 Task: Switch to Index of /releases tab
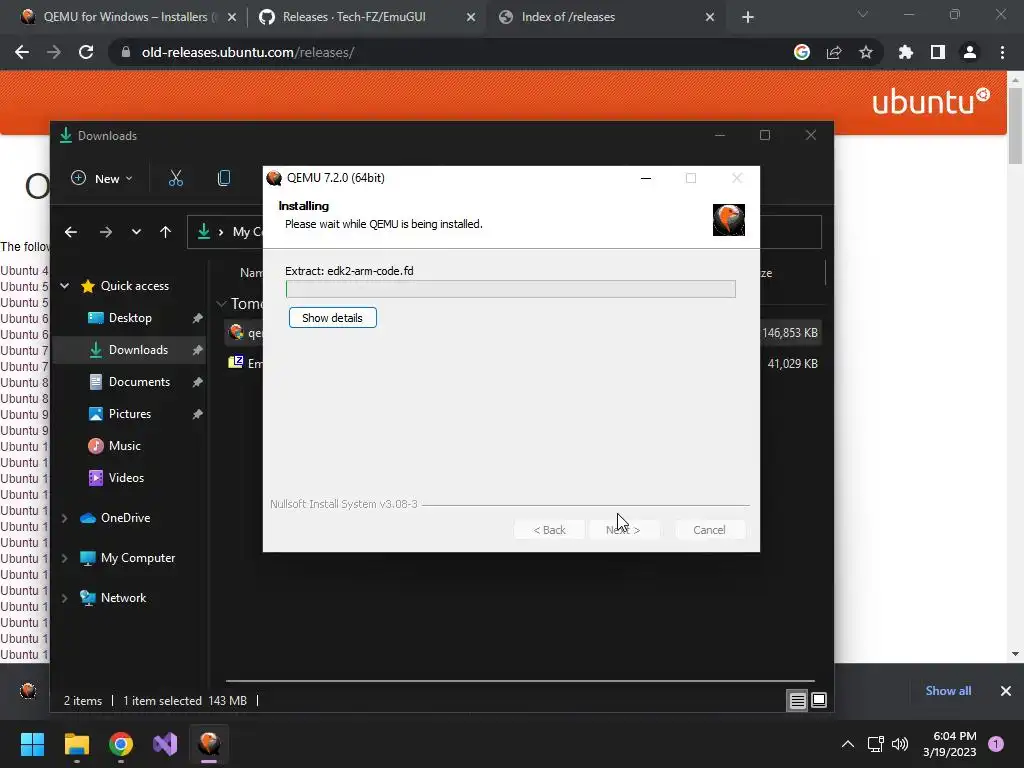568,17
